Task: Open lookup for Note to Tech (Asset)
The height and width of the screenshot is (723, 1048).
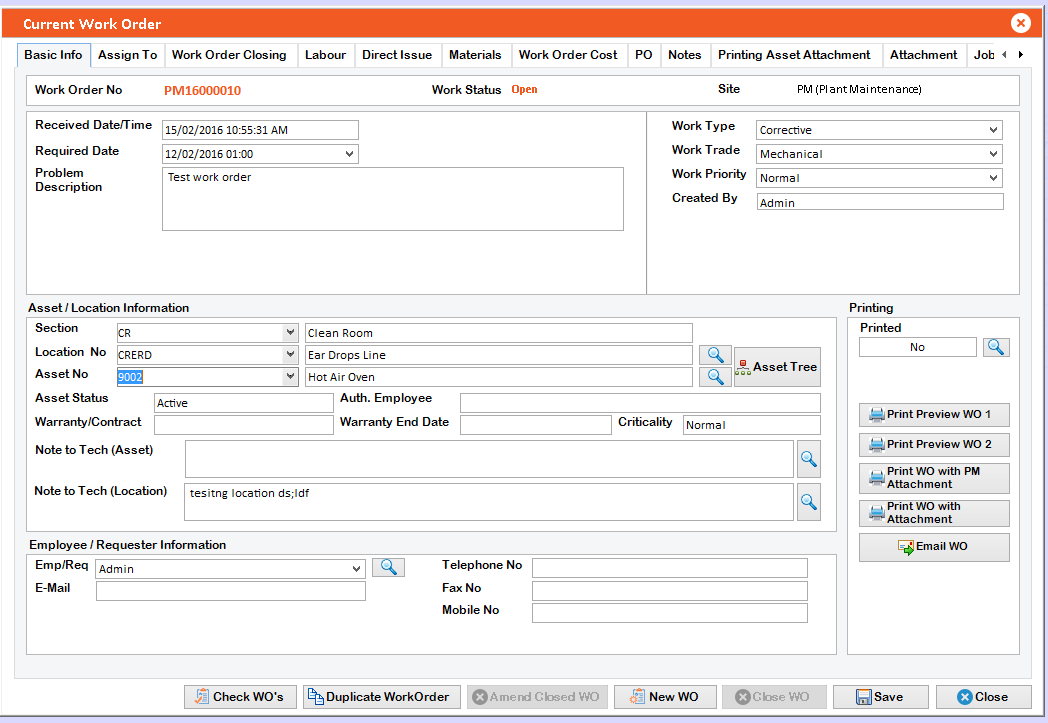Action: 808,460
